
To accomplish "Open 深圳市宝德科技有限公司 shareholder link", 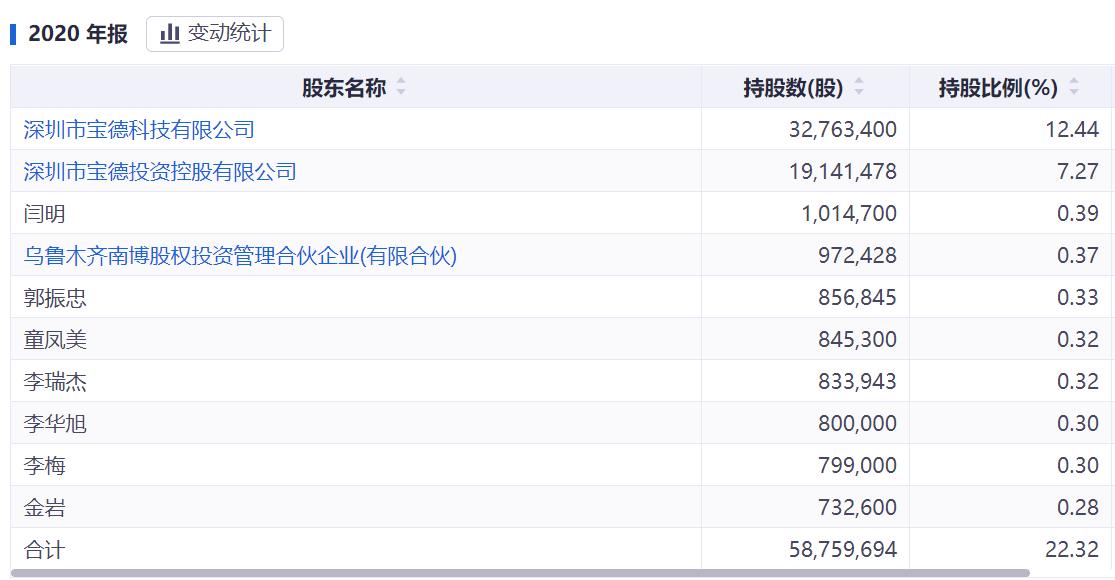I will pos(138,129).
